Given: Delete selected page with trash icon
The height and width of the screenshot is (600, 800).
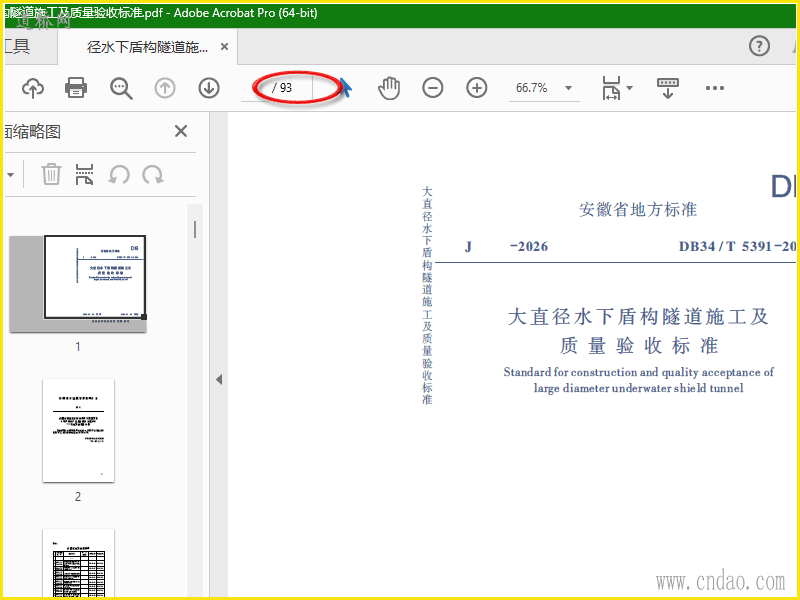Looking at the screenshot, I should (51, 174).
